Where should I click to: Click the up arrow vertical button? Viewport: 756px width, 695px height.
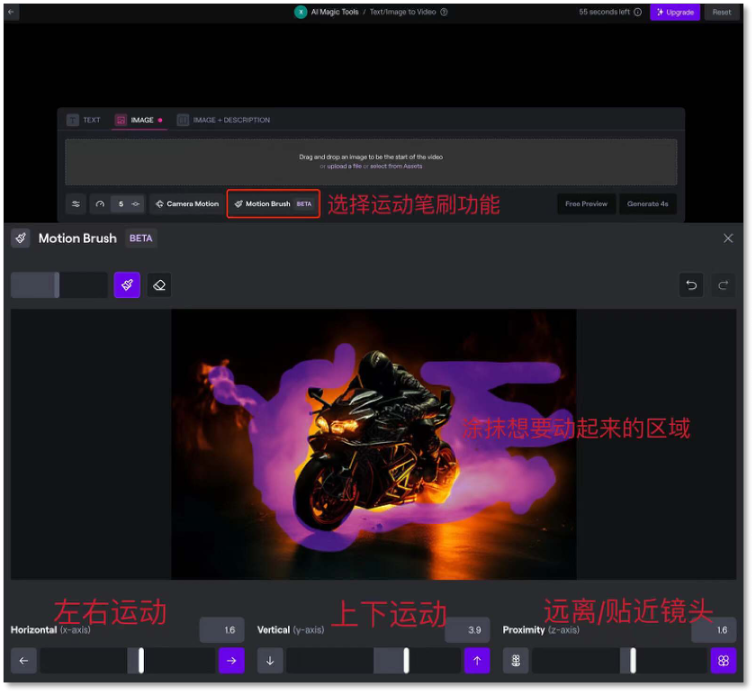tap(477, 661)
